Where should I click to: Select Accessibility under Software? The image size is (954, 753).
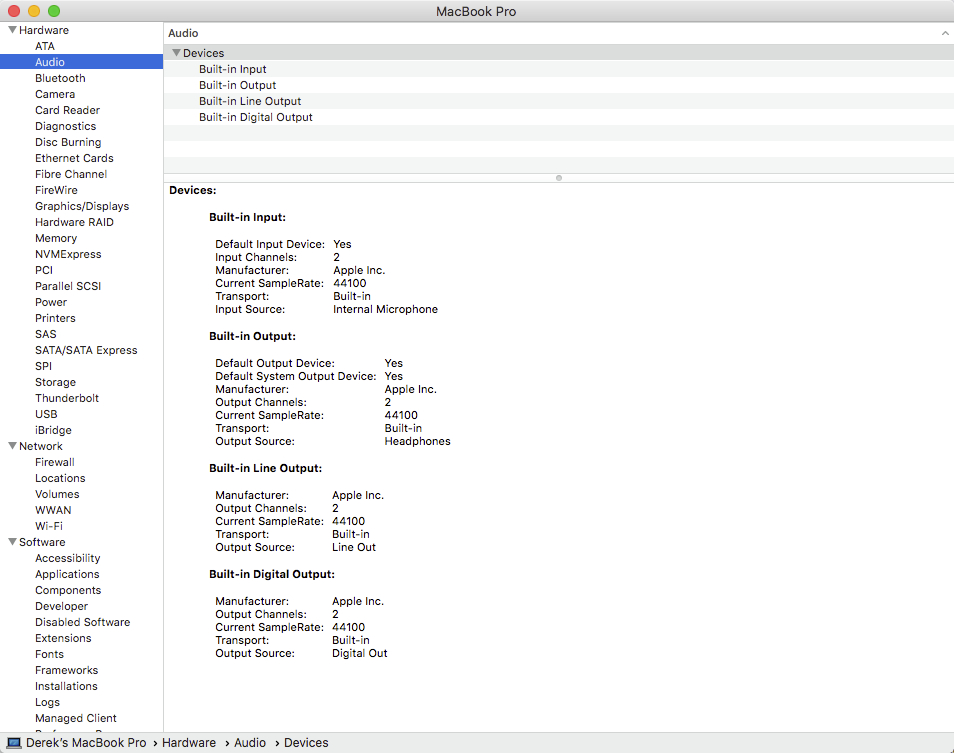tap(68, 558)
